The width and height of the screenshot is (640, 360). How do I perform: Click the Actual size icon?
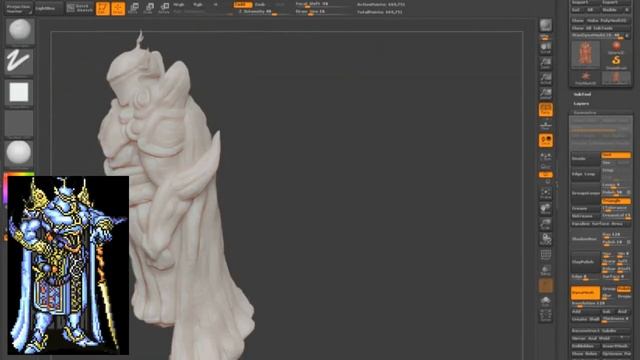pos(546,78)
